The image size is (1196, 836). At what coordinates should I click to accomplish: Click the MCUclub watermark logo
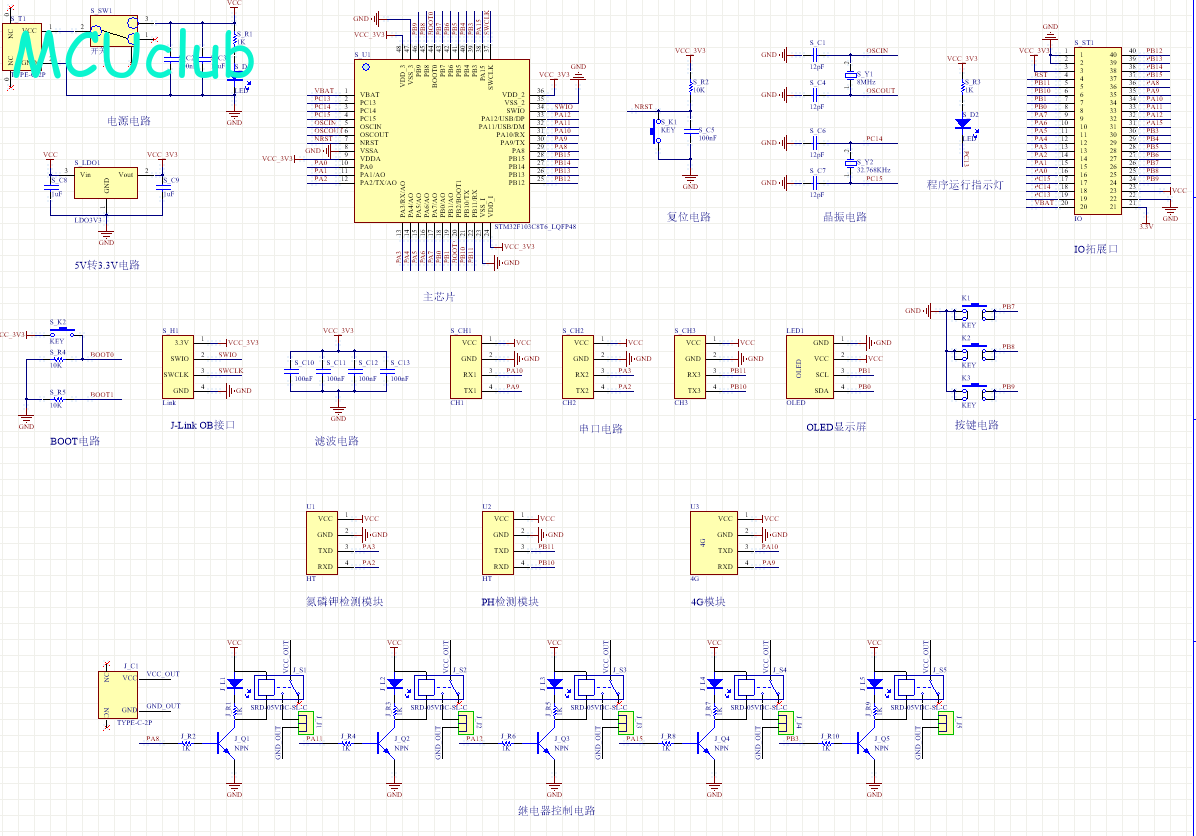pos(131,52)
